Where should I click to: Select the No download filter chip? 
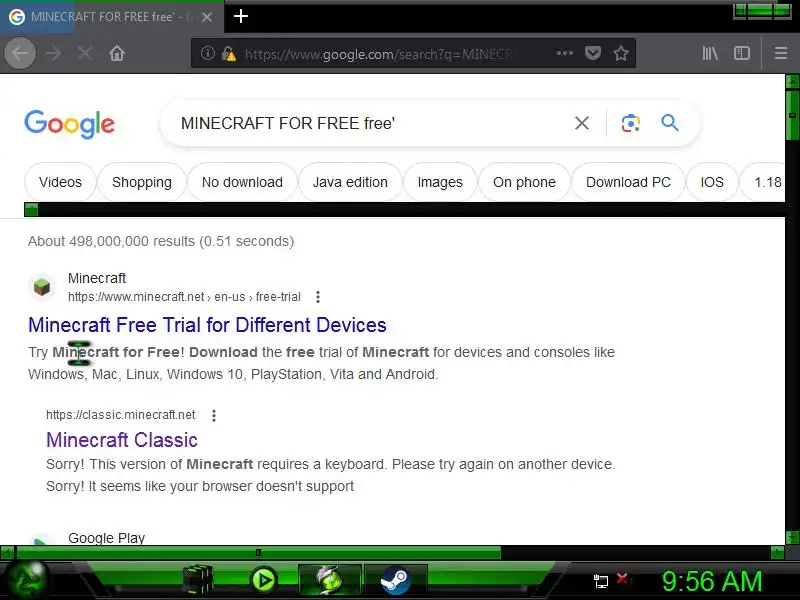tap(242, 182)
